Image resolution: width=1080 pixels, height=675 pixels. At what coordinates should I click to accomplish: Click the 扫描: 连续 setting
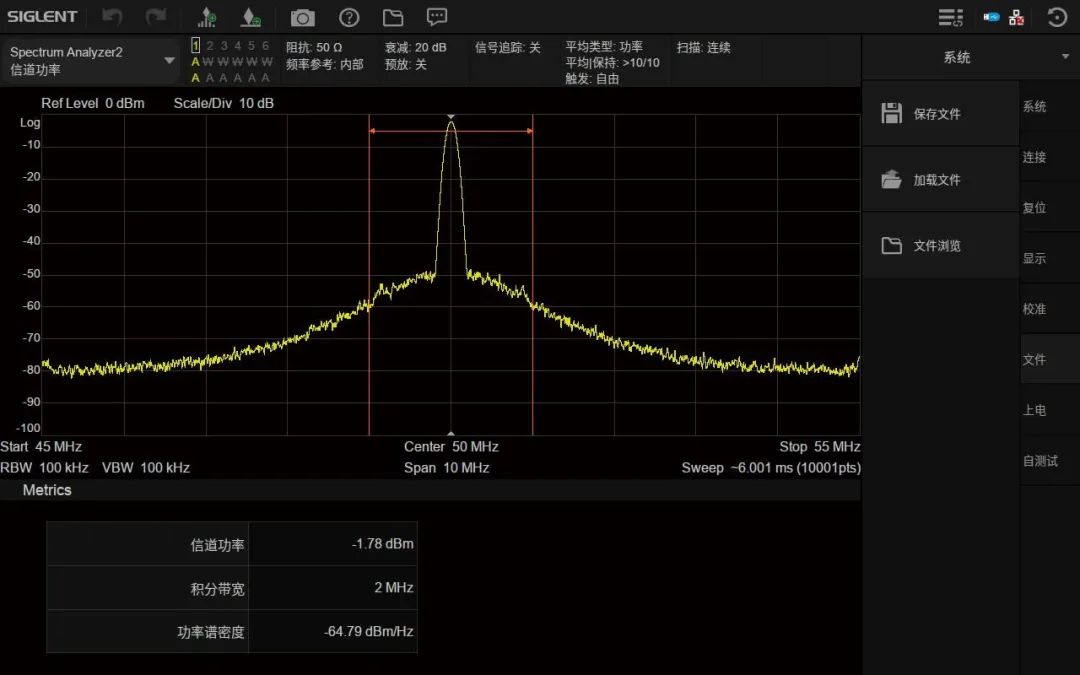703,47
